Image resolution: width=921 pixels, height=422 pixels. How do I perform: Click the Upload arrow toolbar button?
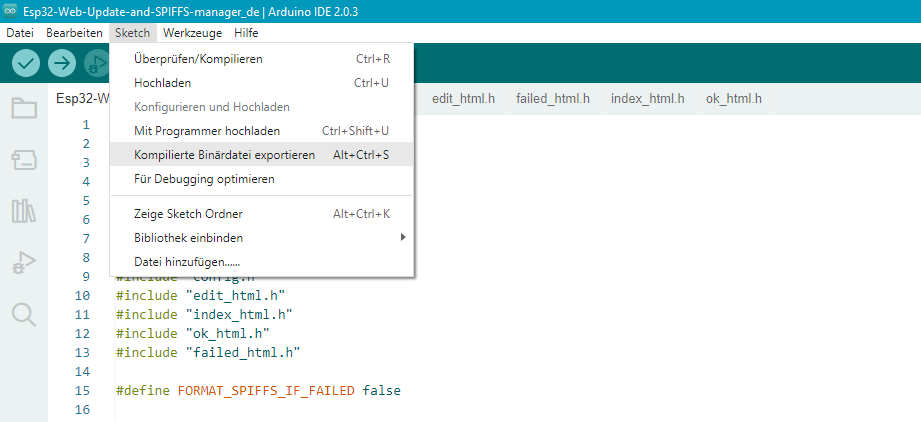pos(62,63)
